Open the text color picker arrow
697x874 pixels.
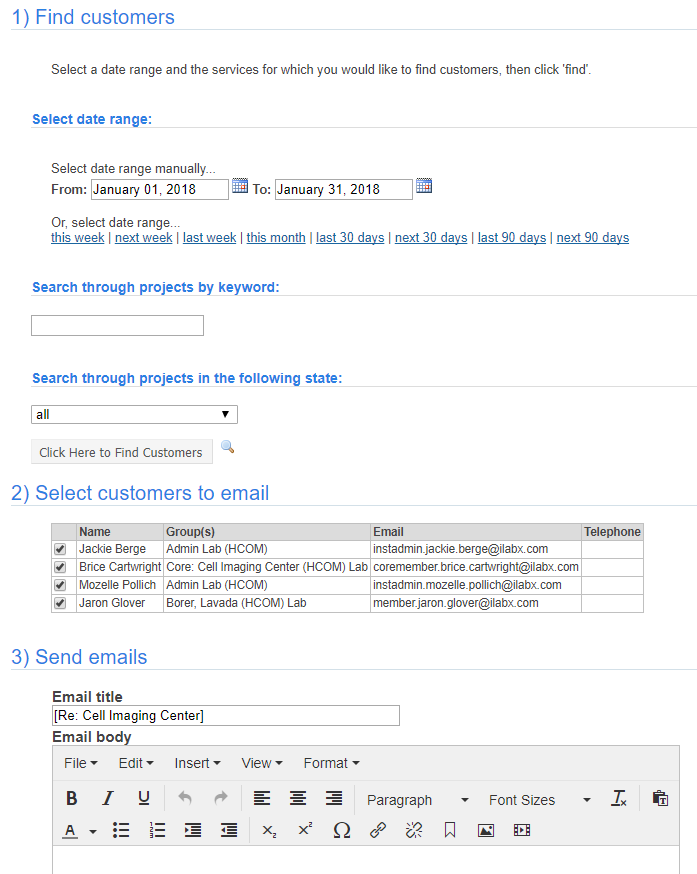tap(93, 831)
